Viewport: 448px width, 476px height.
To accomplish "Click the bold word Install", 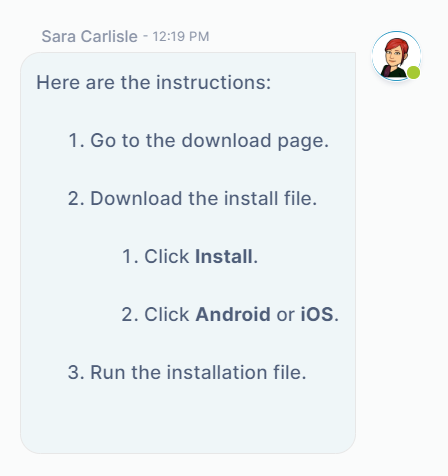I will pos(224,256).
